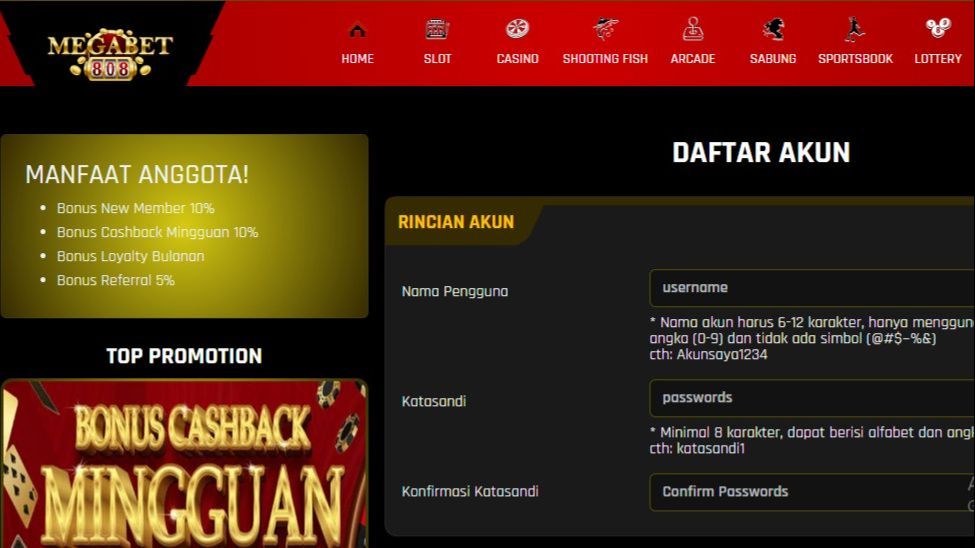Go to CASINO menu label

(517, 58)
